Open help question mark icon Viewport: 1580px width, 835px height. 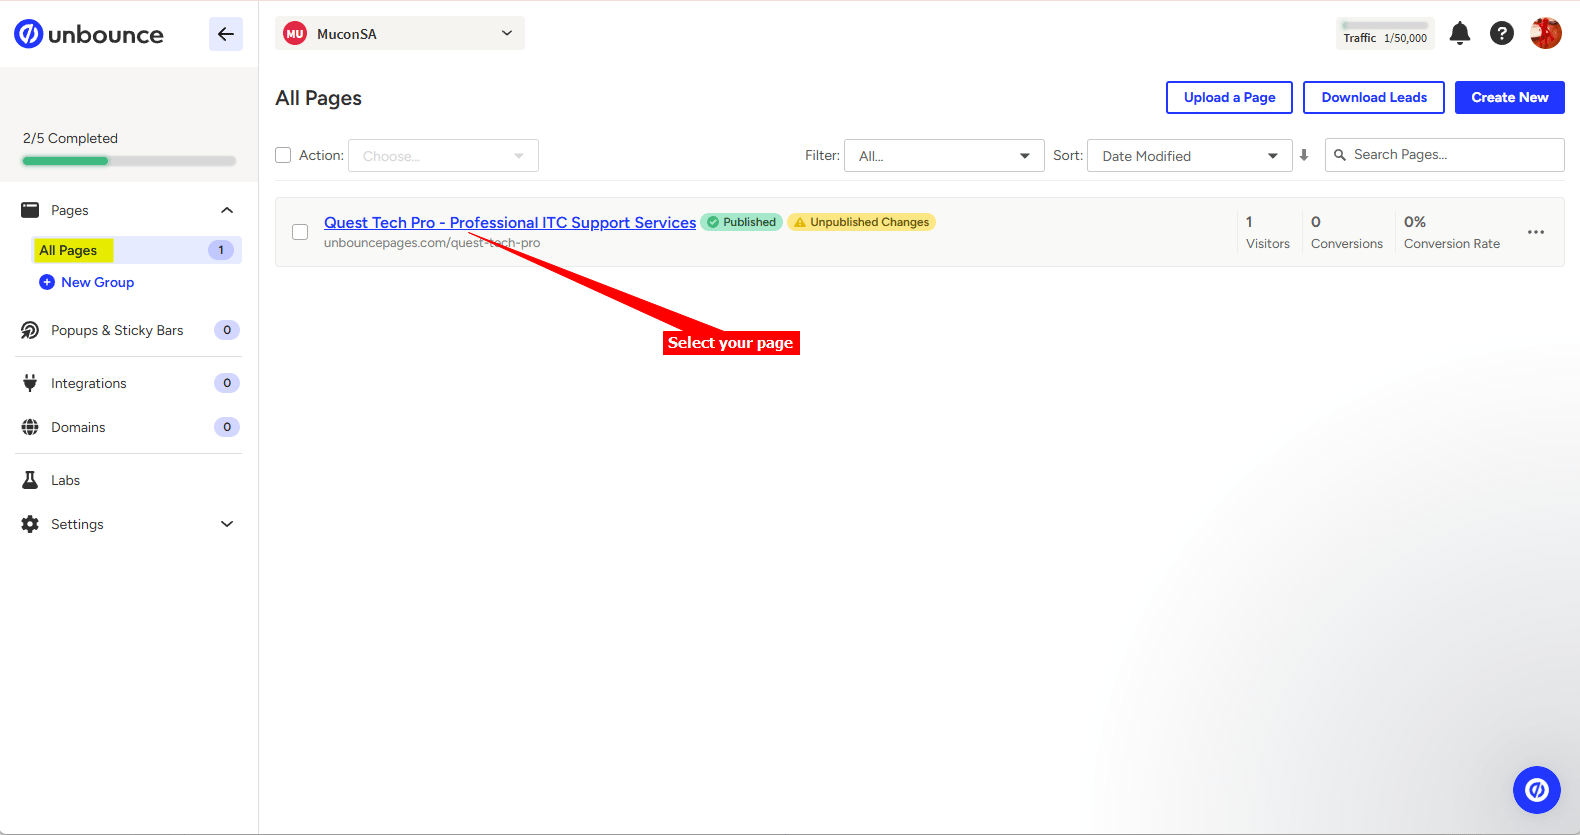coord(1502,33)
